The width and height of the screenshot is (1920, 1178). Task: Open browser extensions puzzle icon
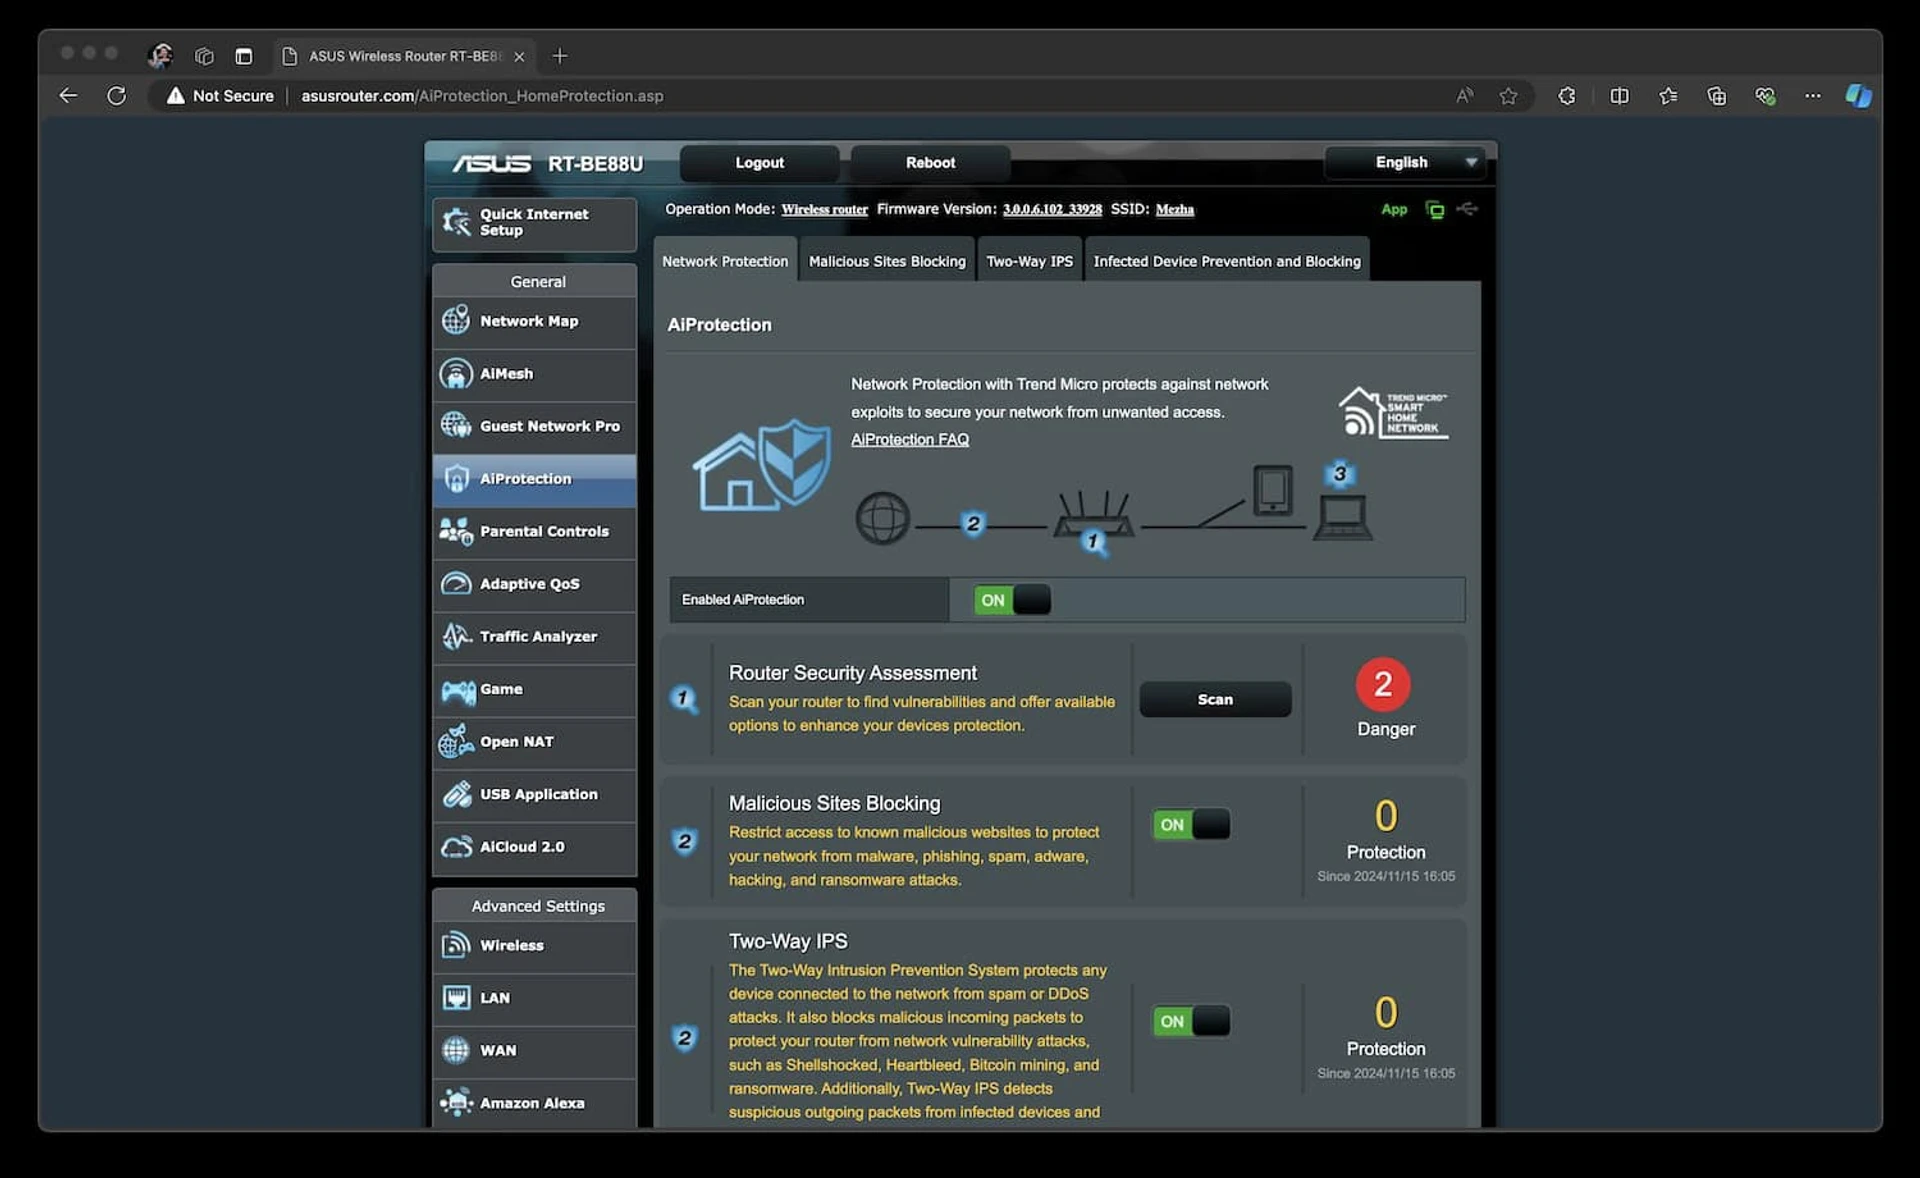click(1567, 96)
